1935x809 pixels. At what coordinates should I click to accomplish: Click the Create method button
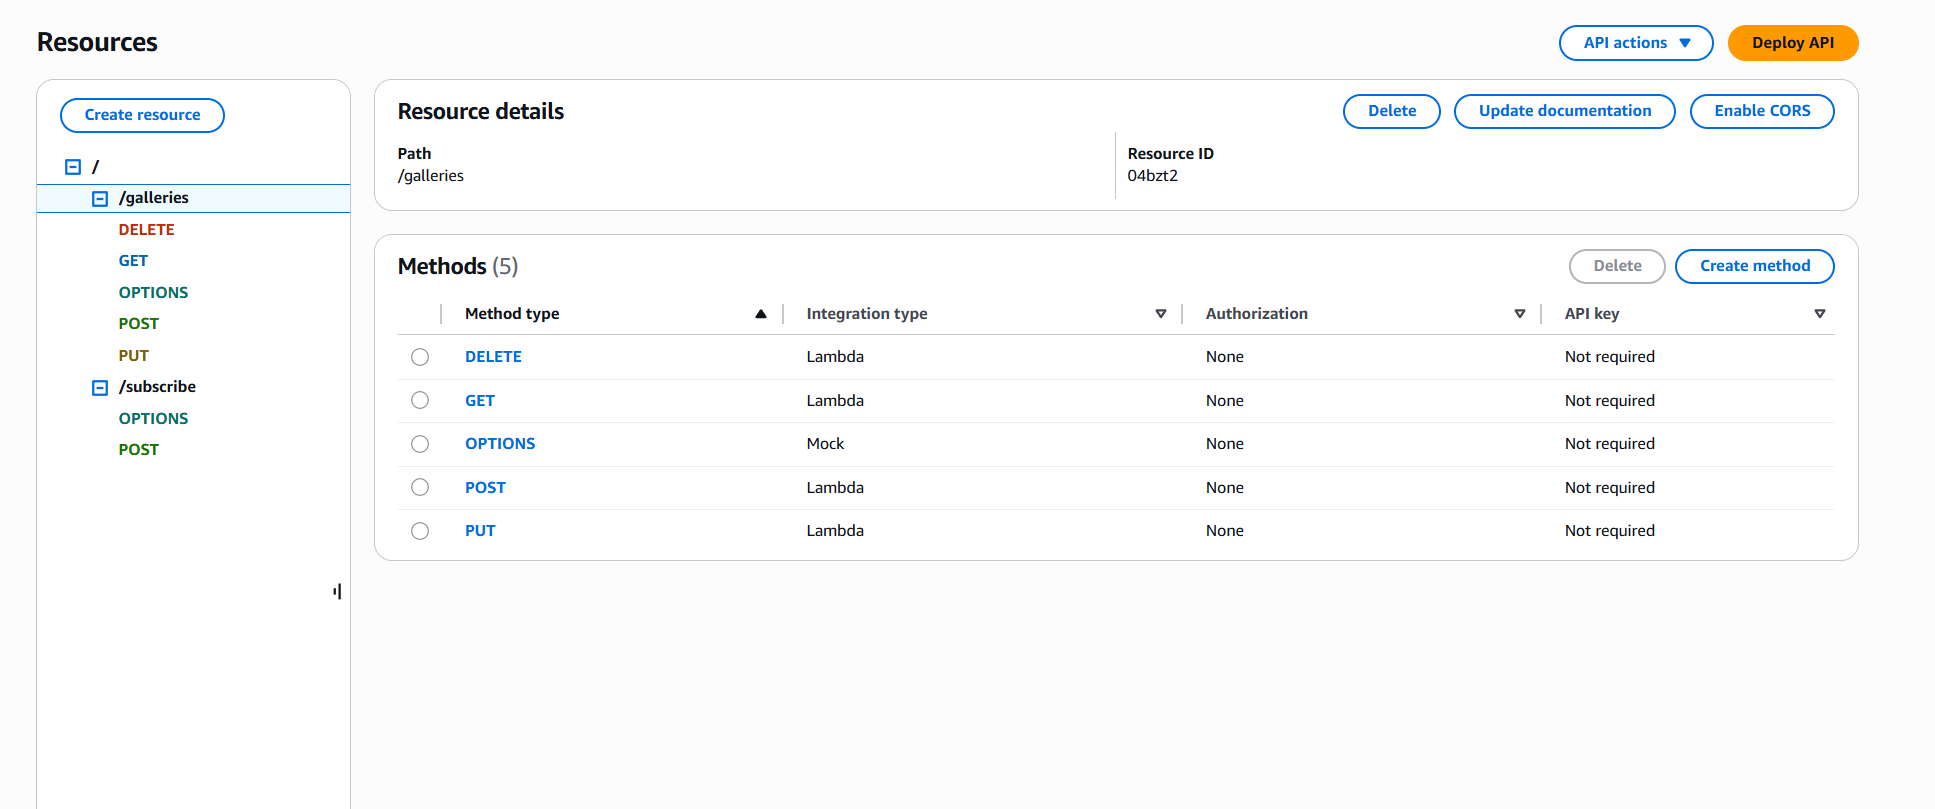click(1754, 266)
